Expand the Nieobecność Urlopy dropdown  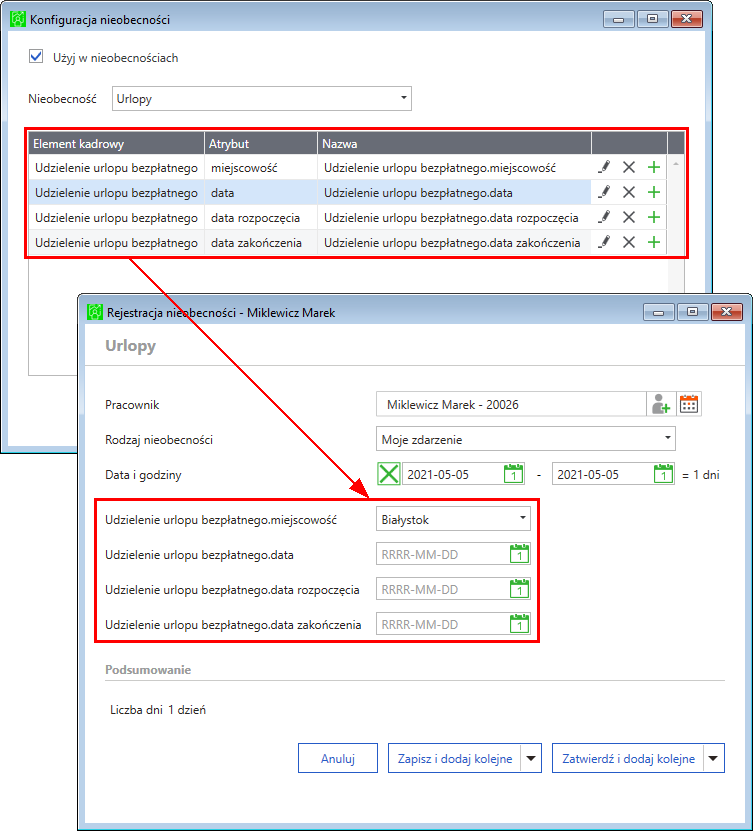pyautogui.click(x=403, y=98)
